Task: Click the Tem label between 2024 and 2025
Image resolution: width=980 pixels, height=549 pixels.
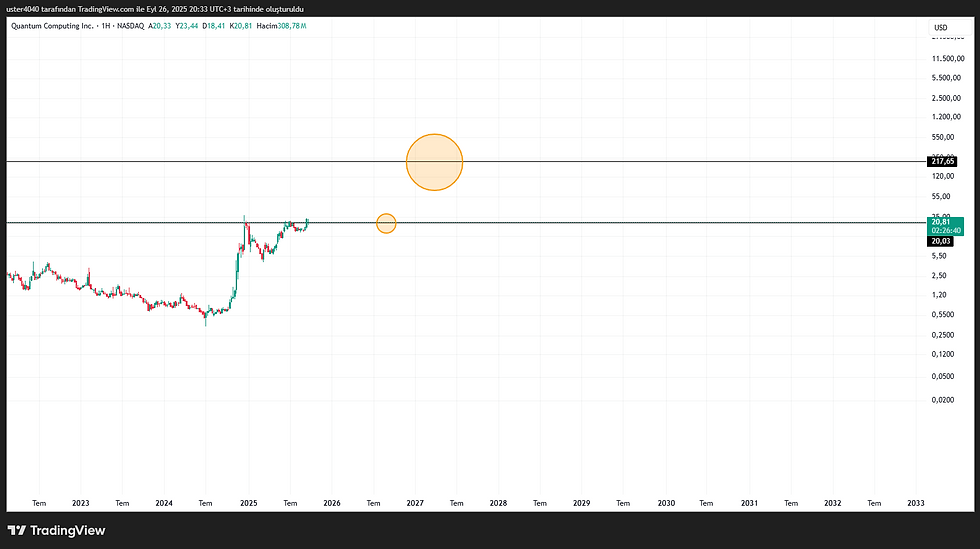Action: [206, 503]
